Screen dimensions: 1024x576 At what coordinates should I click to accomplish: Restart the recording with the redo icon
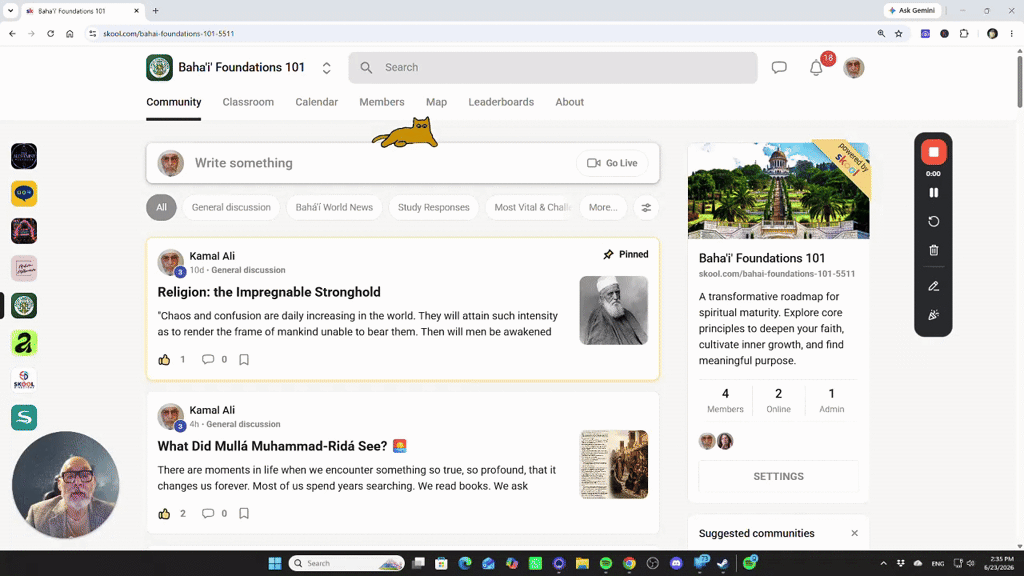point(933,221)
